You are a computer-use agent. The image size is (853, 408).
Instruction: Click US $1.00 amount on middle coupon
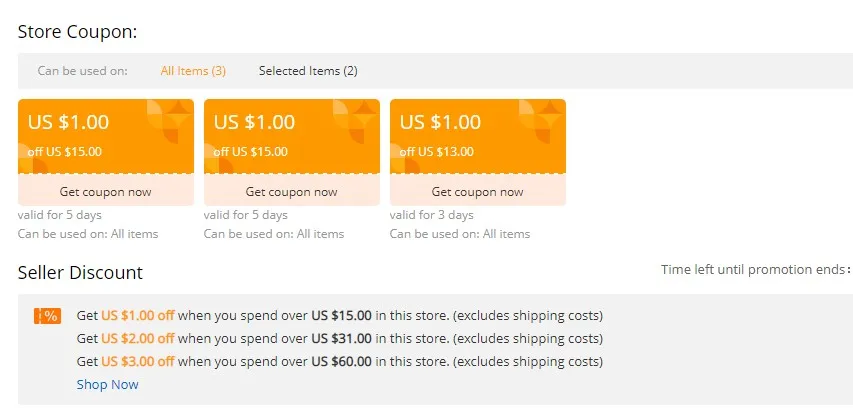[255, 122]
